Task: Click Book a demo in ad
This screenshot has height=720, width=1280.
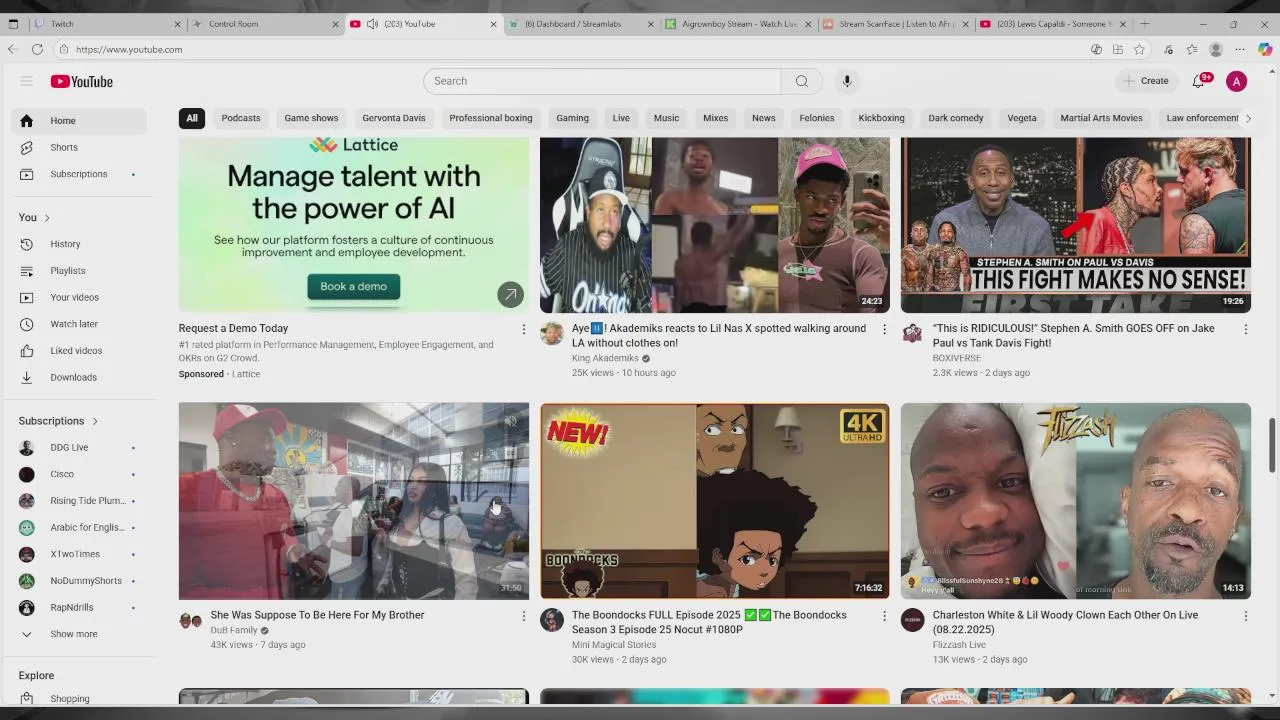Action: 353,287
